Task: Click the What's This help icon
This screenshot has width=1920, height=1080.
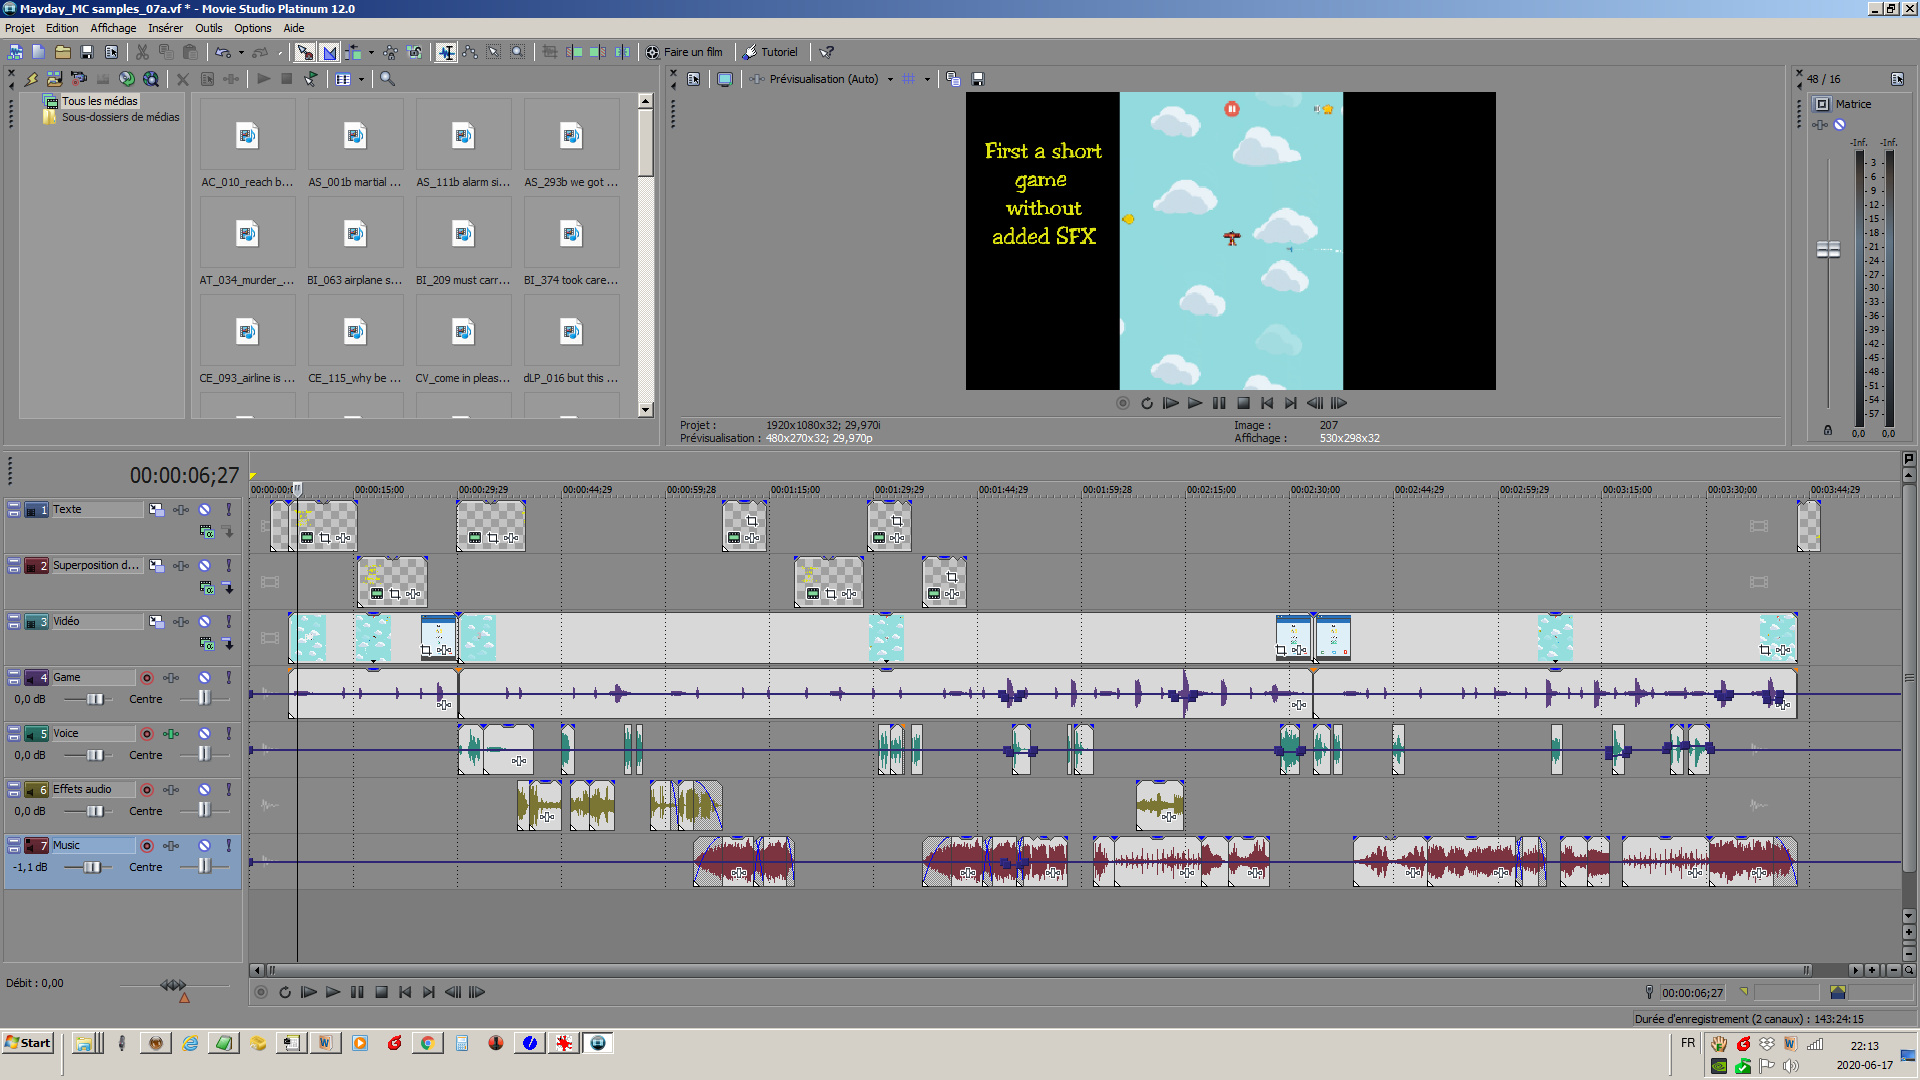Action: (x=826, y=52)
